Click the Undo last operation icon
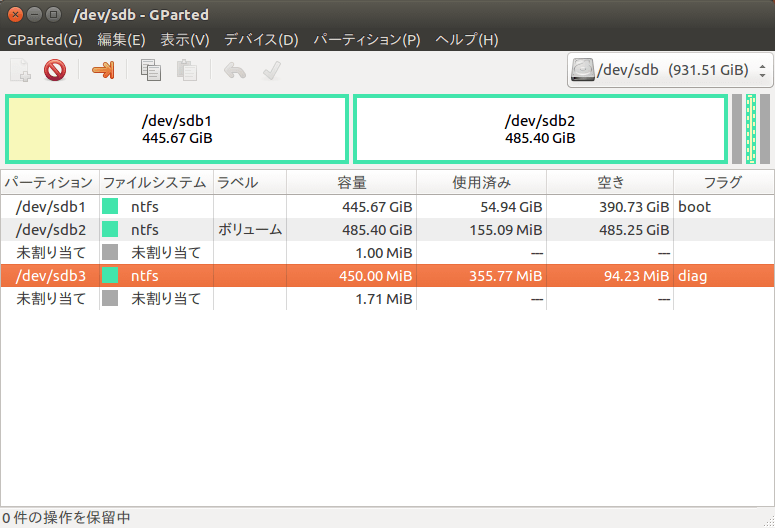 (x=235, y=71)
